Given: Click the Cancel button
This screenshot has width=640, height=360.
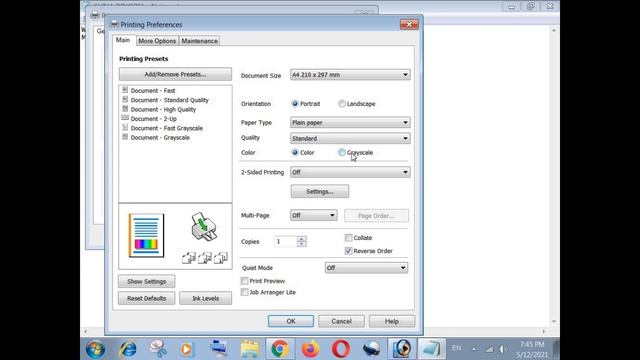Looking at the screenshot, I should pos(341,321).
